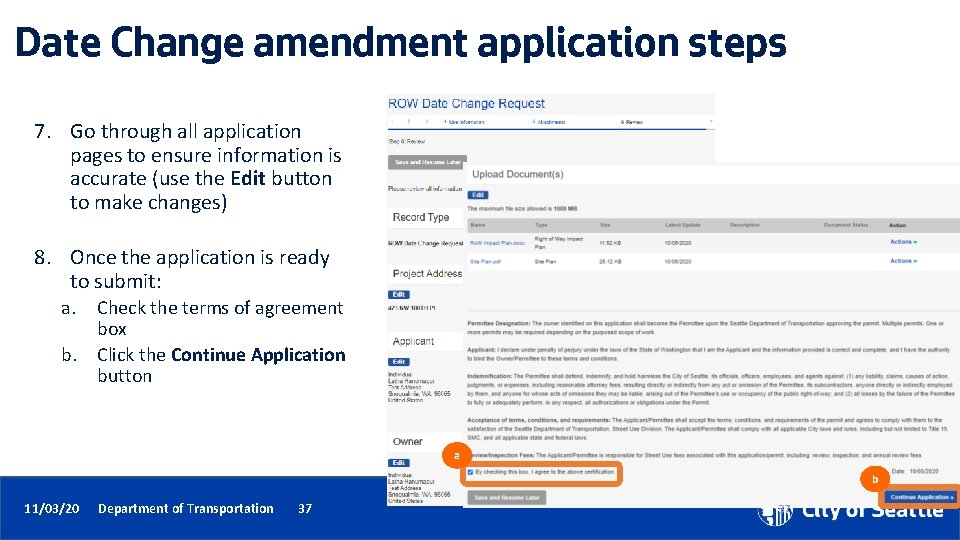Image resolution: width=960 pixels, height=540 pixels.
Task: Go to step 5 Attachments
Action: [549, 122]
